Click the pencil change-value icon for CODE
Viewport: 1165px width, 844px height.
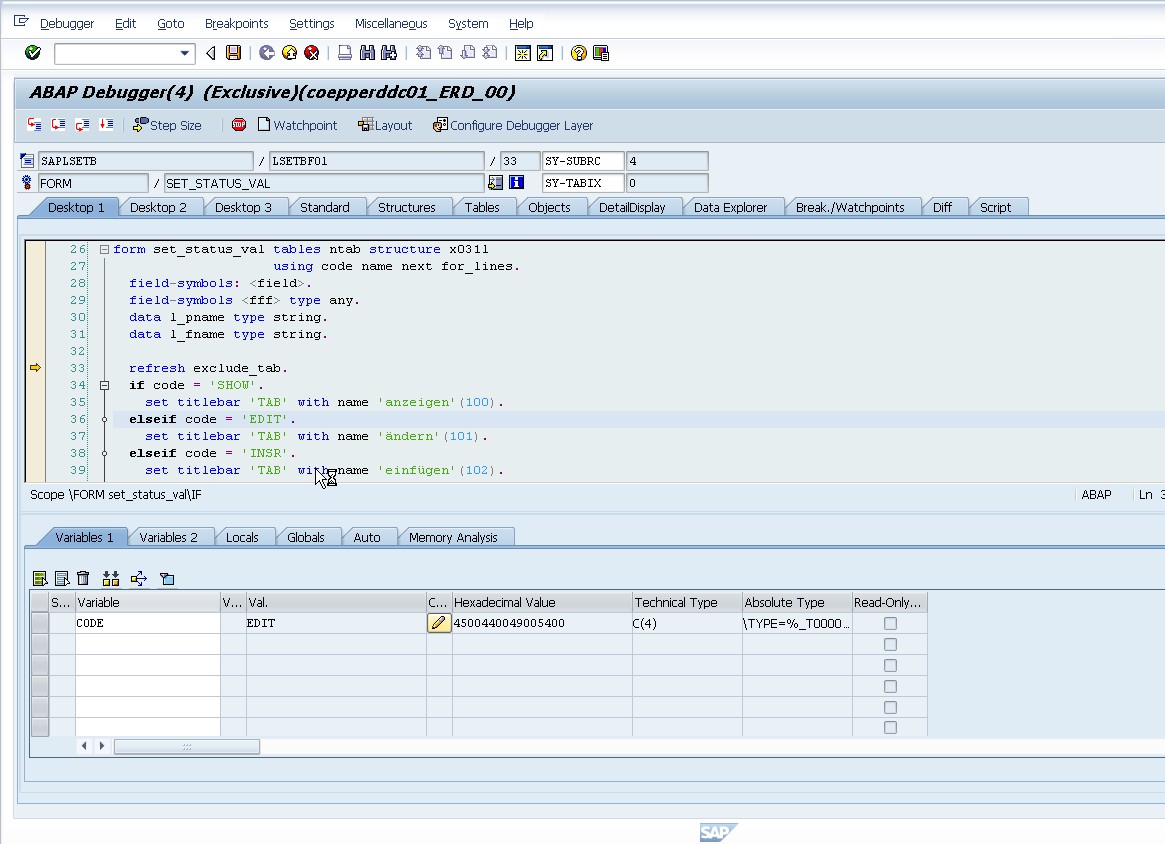pyautogui.click(x=439, y=623)
